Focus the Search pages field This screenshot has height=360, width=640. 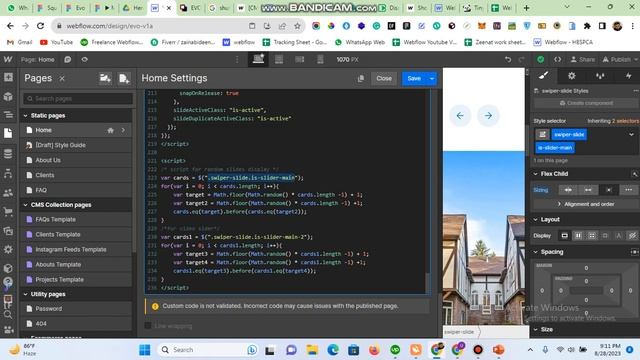(x=78, y=98)
